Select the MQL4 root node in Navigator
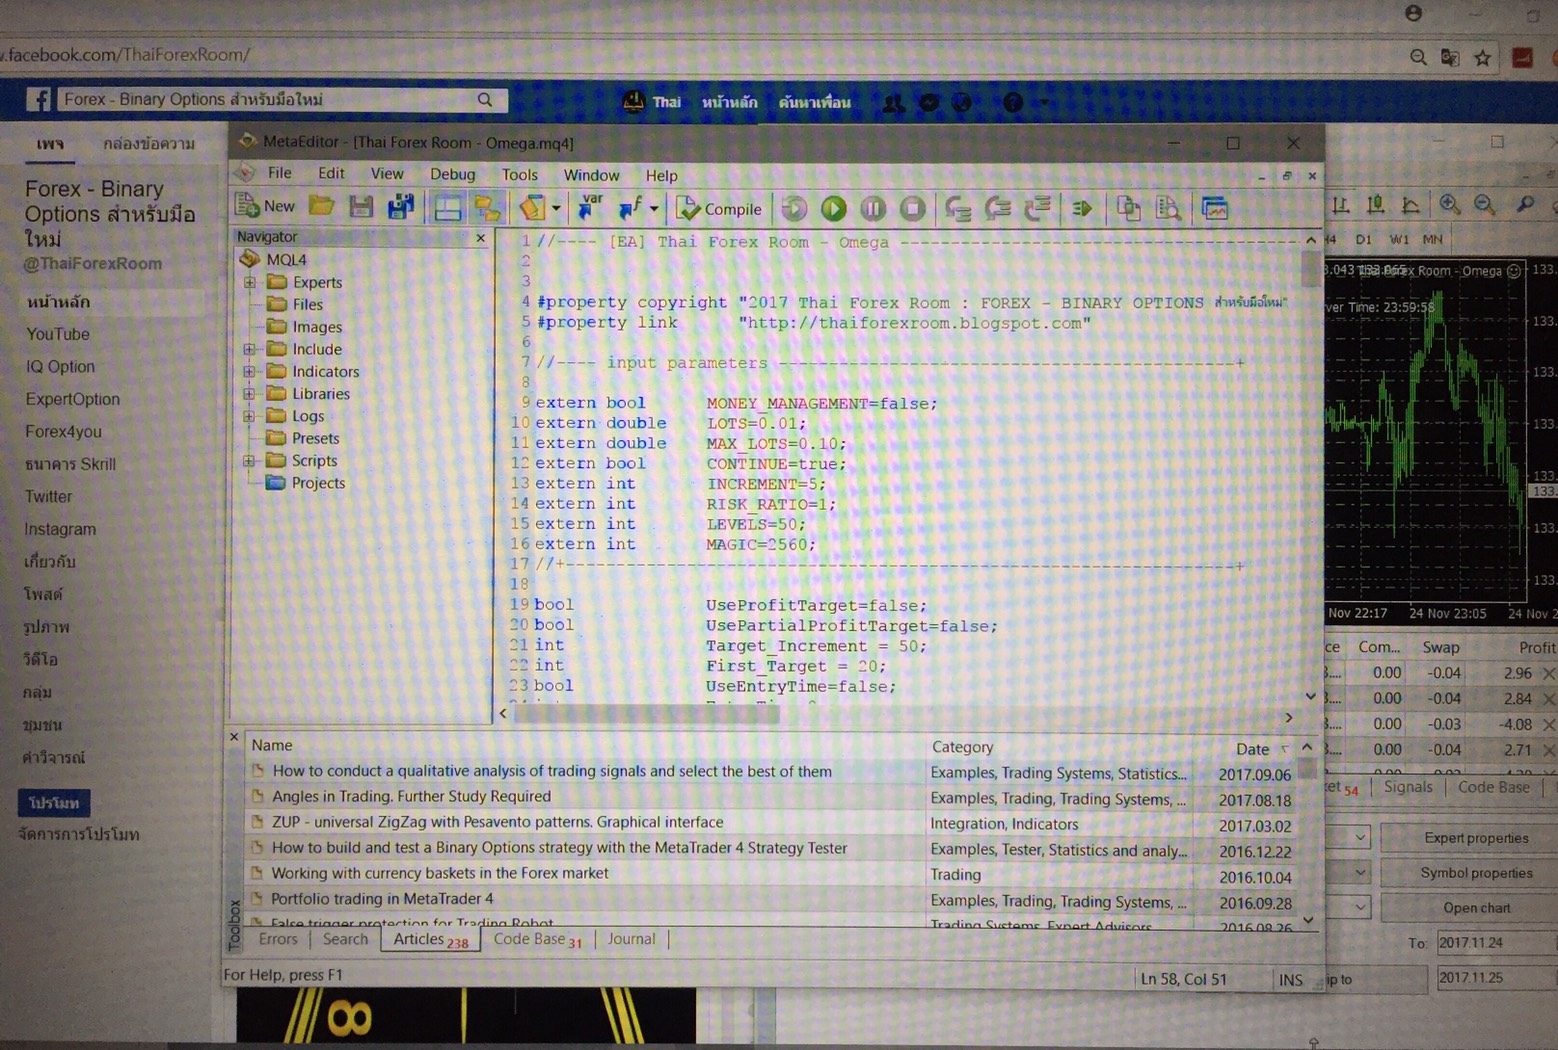The height and width of the screenshot is (1050, 1558). click(x=273, y=260)
